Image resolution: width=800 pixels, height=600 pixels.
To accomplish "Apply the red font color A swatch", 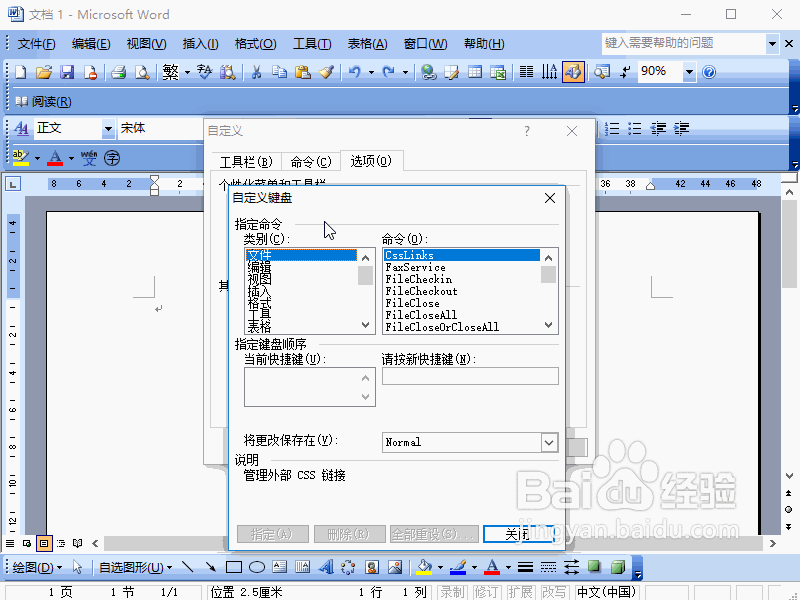I will (x=55, y=158).
